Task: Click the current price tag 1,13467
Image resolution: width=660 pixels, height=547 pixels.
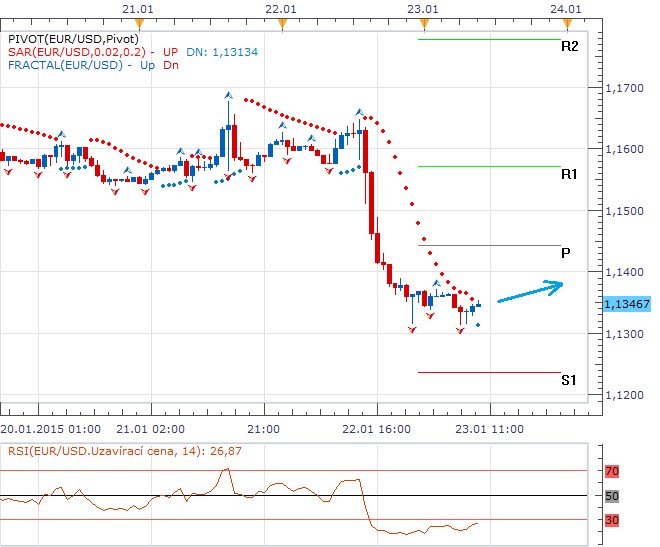Action: [x=628, y=304]
